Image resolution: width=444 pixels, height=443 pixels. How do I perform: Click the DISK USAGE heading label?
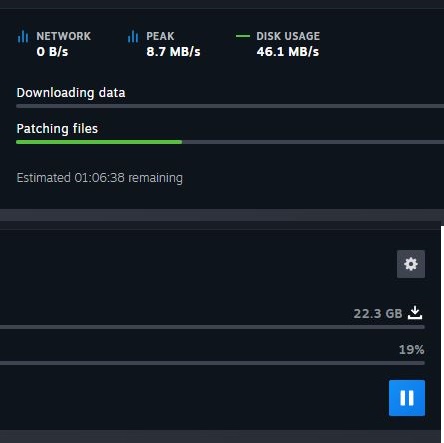click(288, 36)
